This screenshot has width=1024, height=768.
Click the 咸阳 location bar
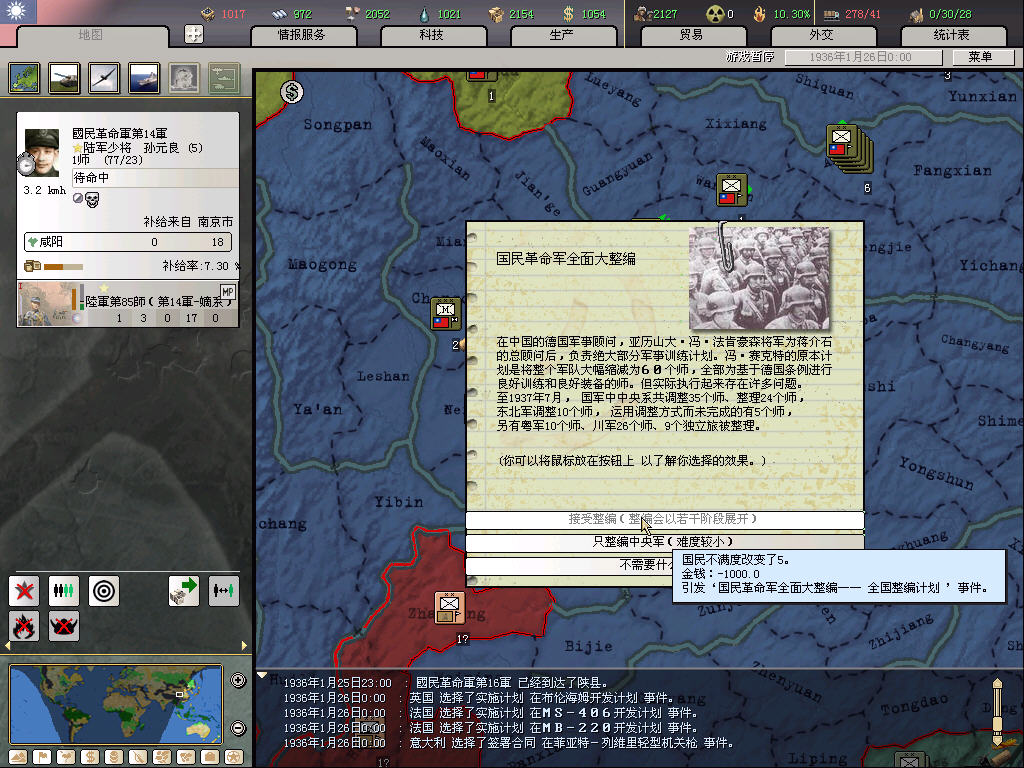point(127,242)
